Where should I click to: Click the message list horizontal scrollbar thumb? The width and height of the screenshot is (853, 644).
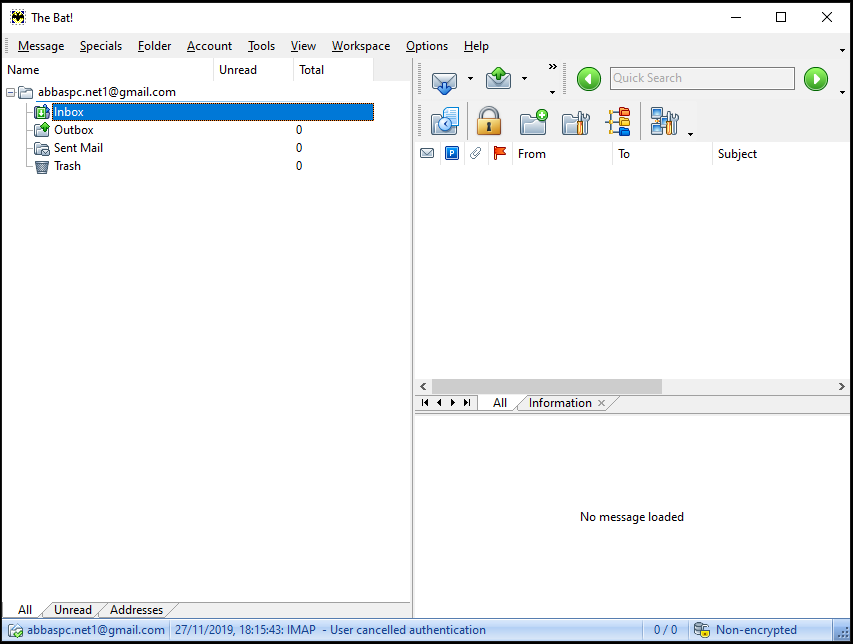coord(547,386)
